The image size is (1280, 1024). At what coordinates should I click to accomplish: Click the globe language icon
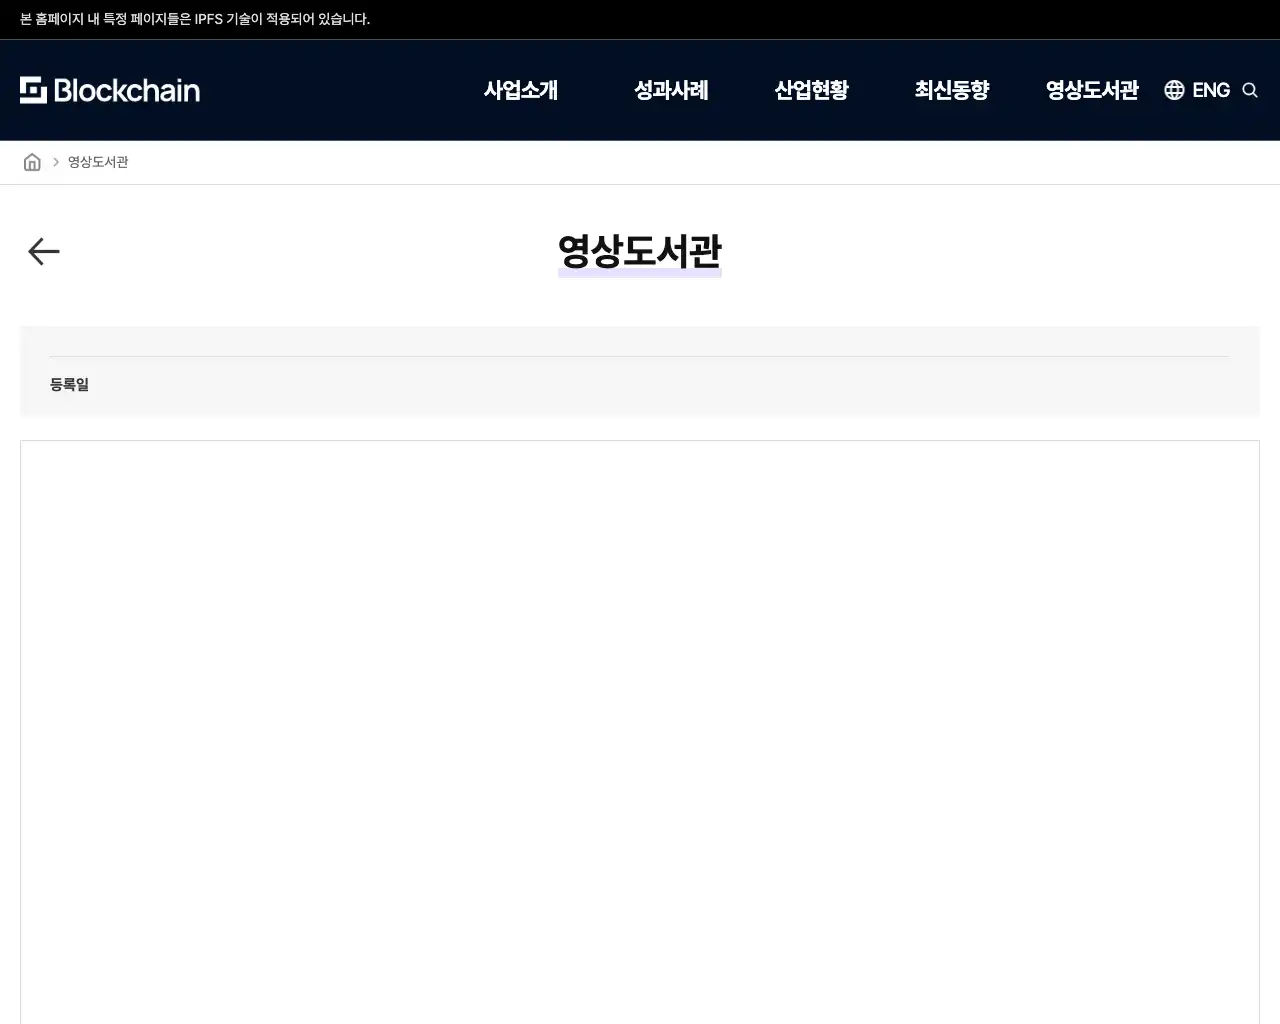click(1174, 90)
